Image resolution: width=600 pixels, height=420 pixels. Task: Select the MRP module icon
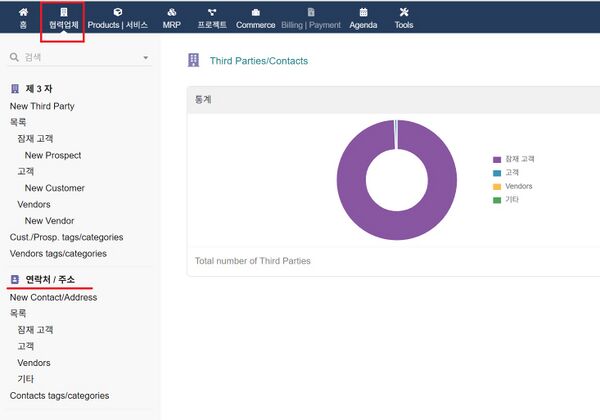(172, 12)
